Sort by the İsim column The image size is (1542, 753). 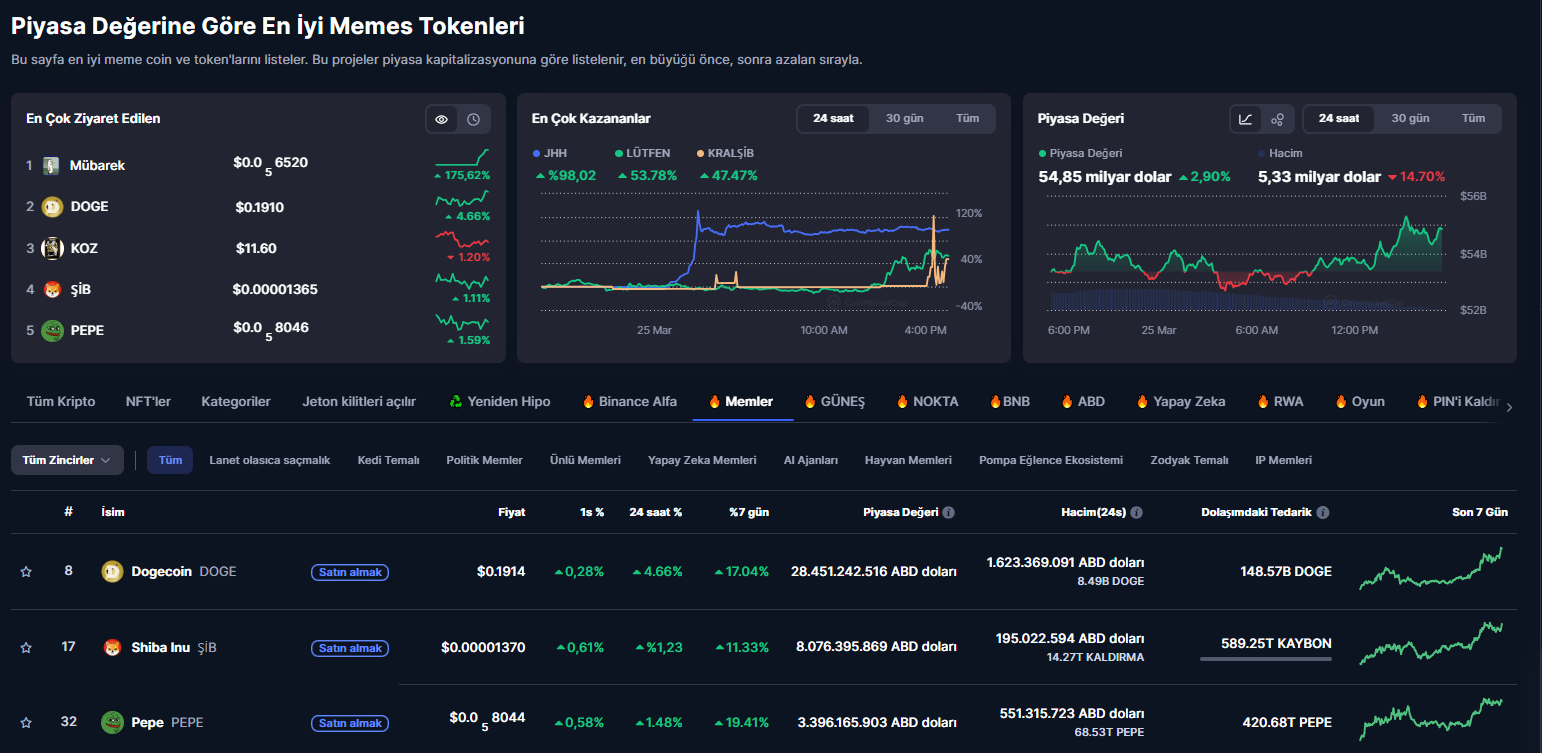pyautogui.click(x=113, y=512)
